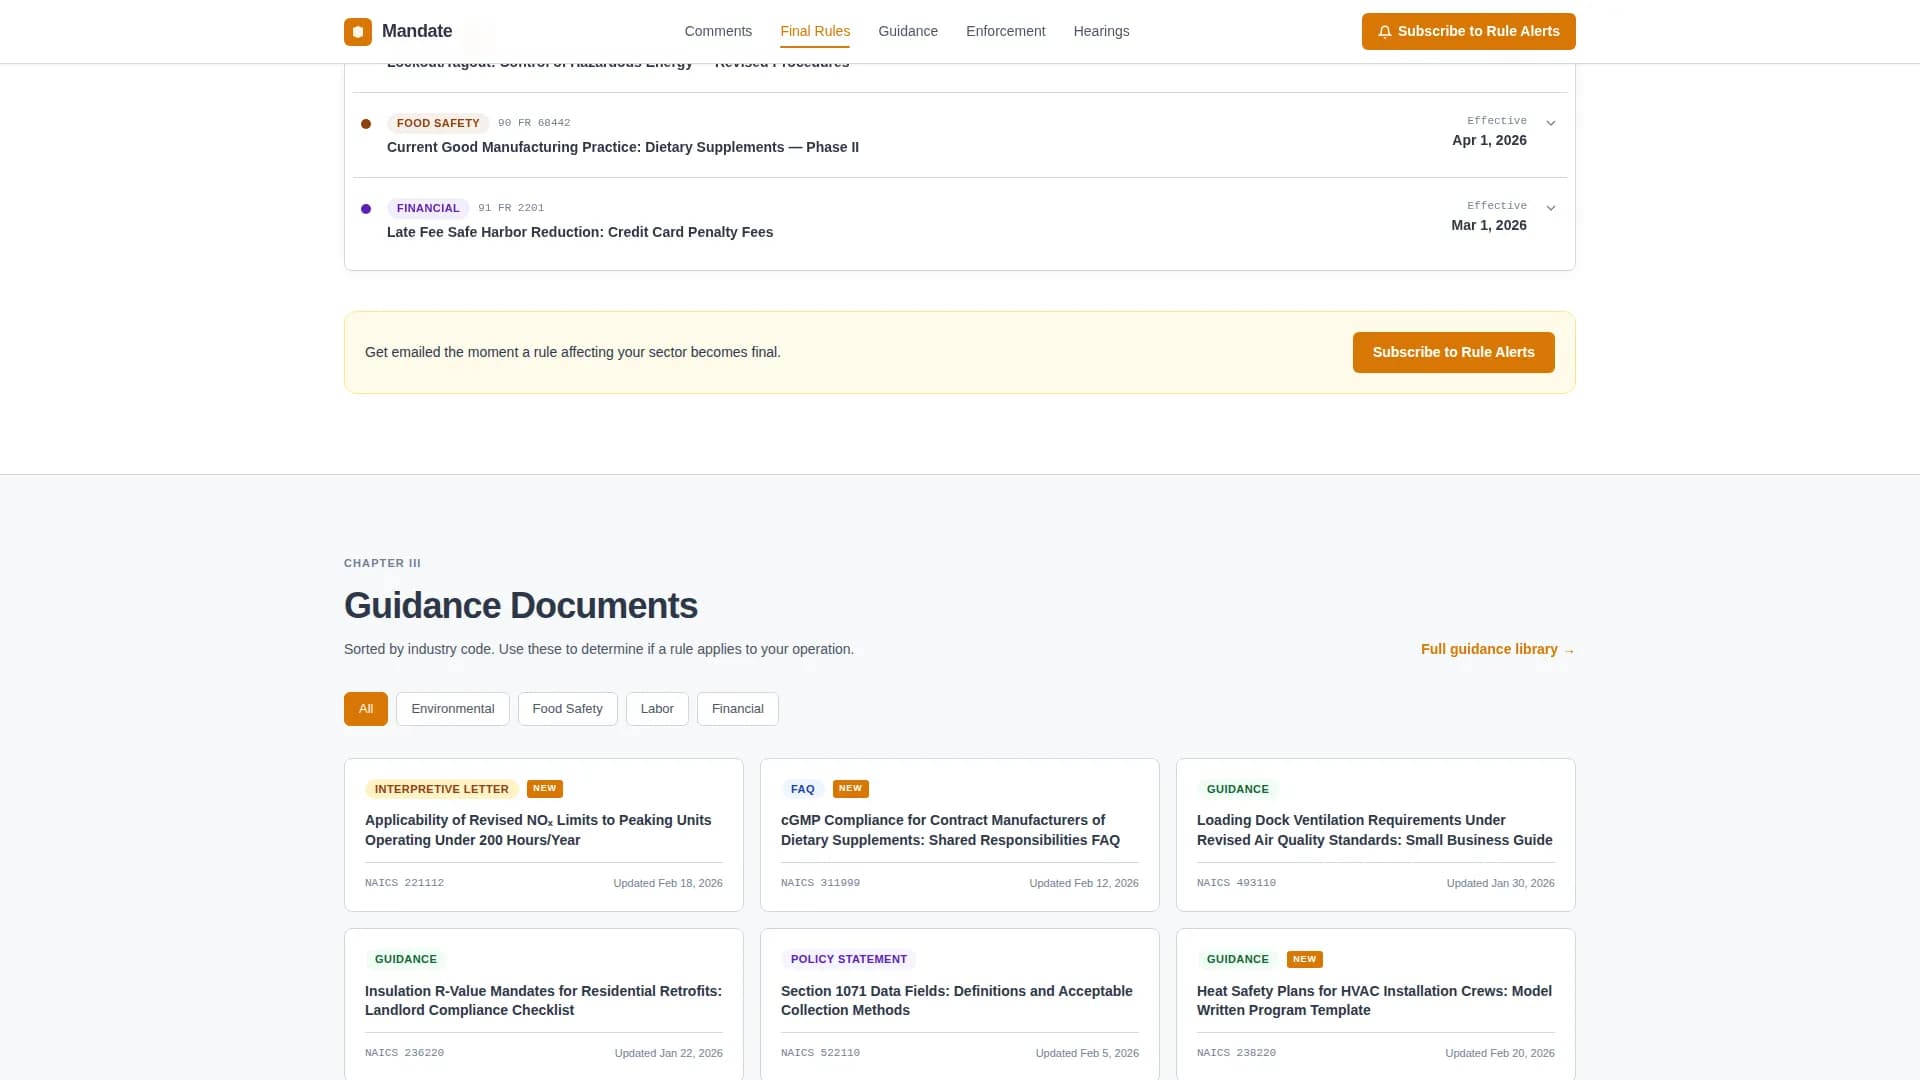Filter guidance by Labor
This screenshot has width=1920, height=1080.
(657, 709)
